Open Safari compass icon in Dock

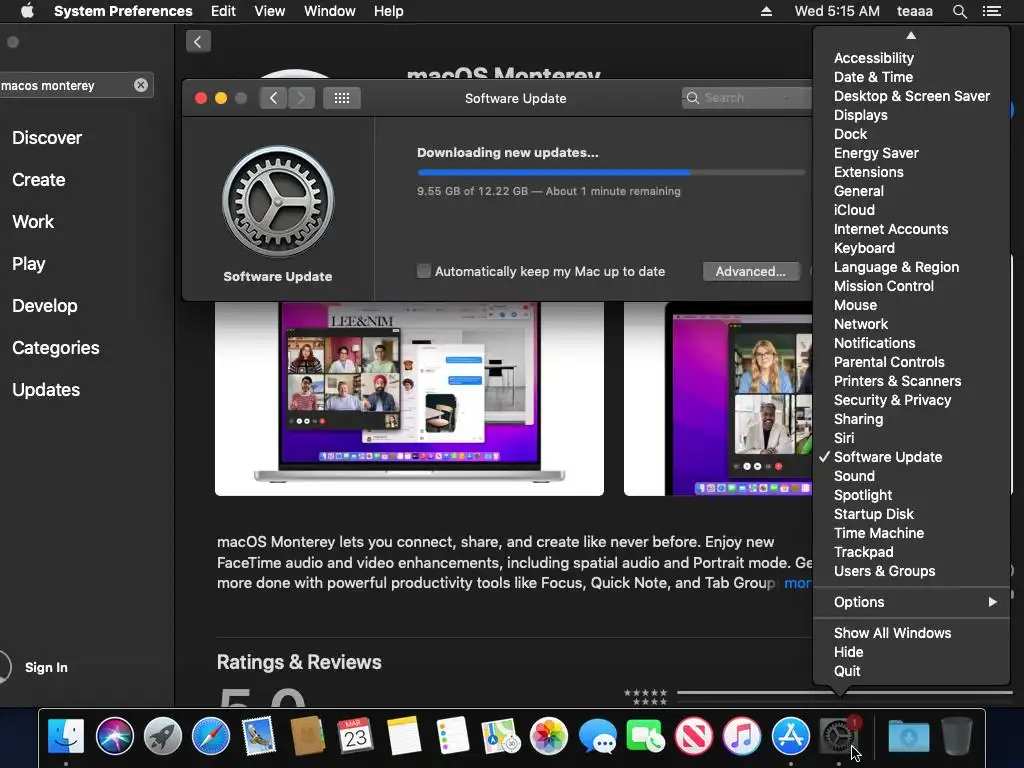(x=211, y=736)
